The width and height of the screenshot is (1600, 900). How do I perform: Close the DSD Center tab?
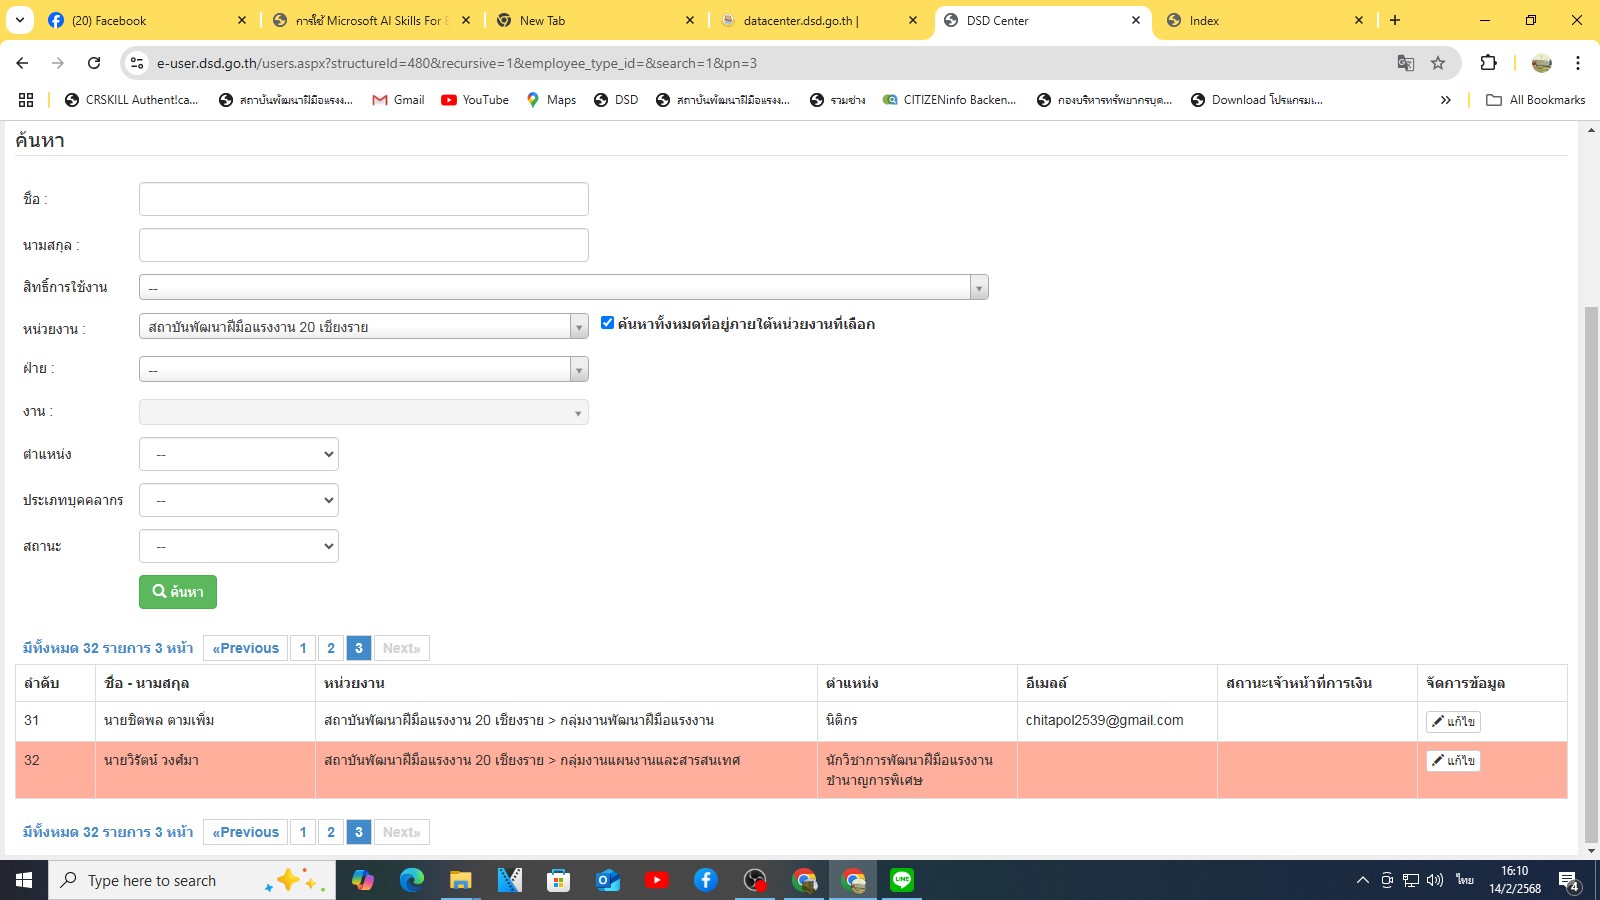coord(1135,20)
